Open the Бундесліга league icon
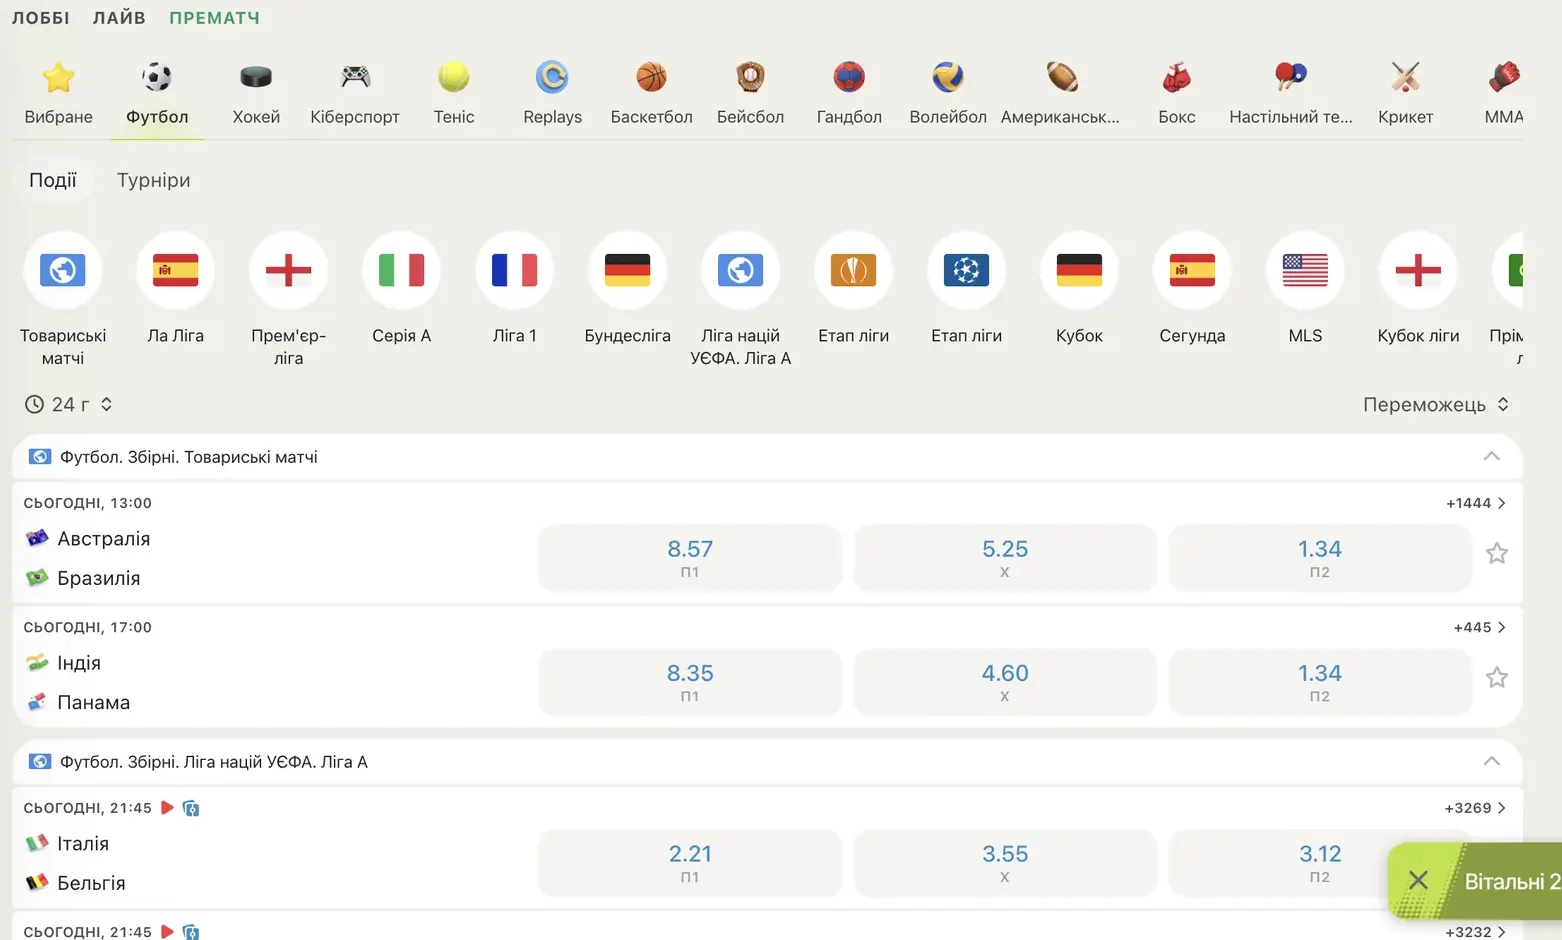The width and height of the screenshot is (1562, 940). coord(628,270)
